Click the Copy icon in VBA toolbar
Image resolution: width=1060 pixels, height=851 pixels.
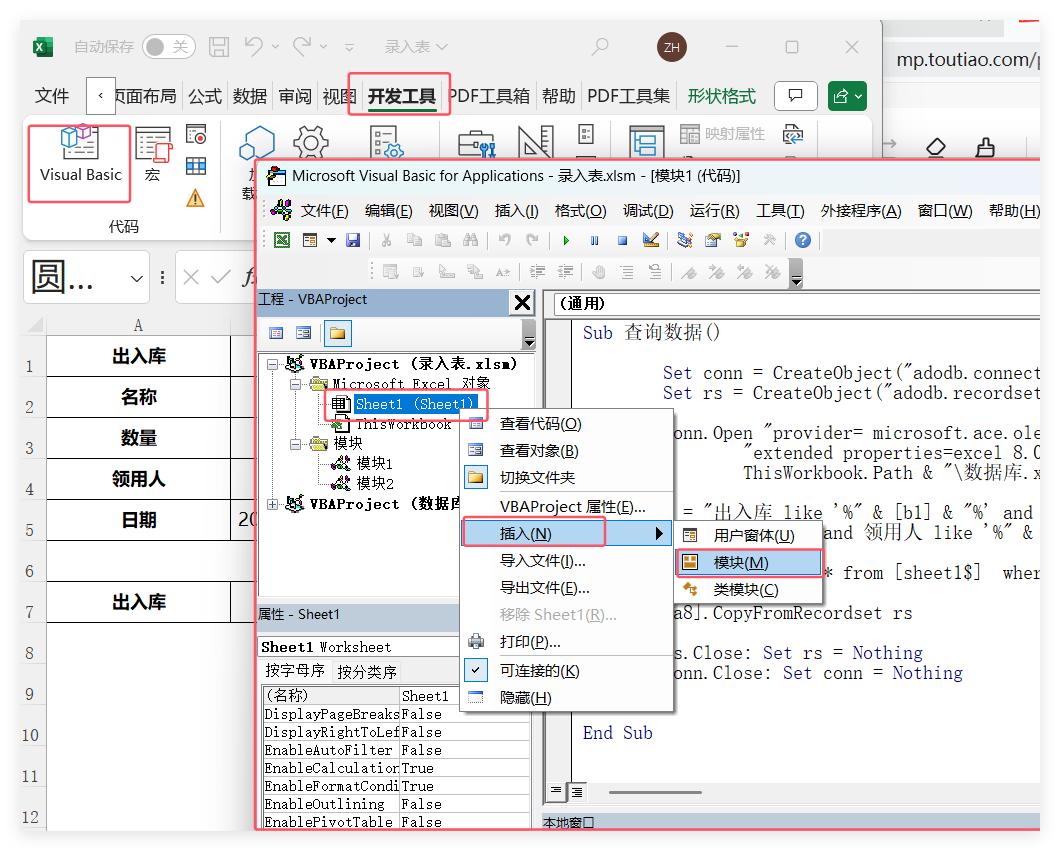414,240
